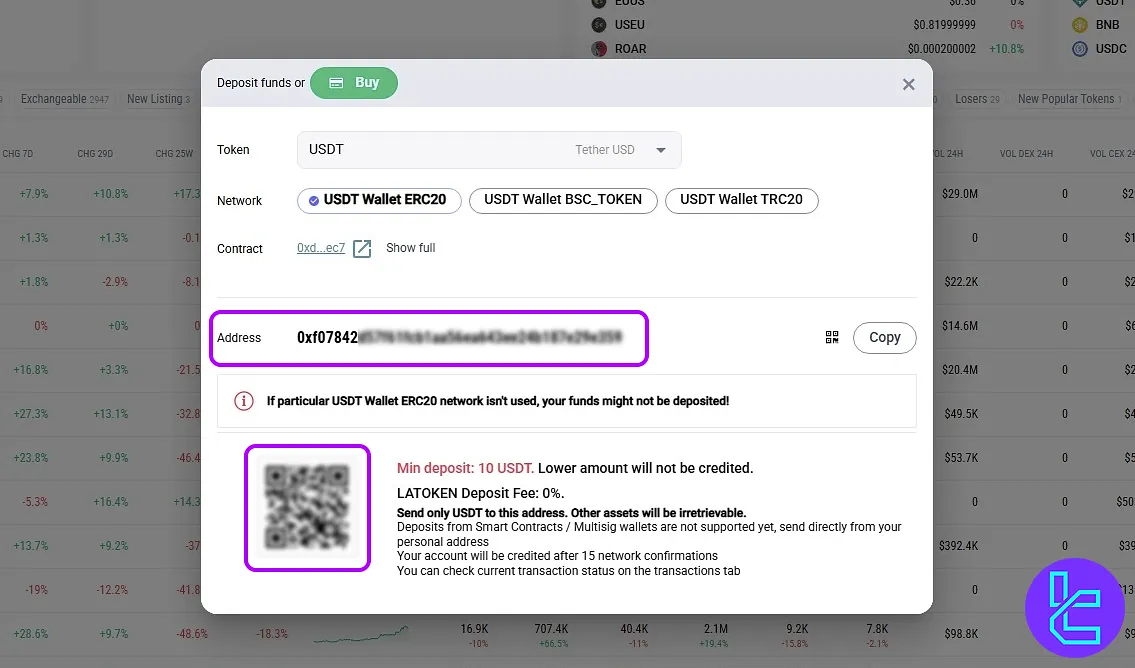1135x668 pixels.
Task: Click the card icon on Buy button
Action: pyautogui.click(x=337, y=83)
